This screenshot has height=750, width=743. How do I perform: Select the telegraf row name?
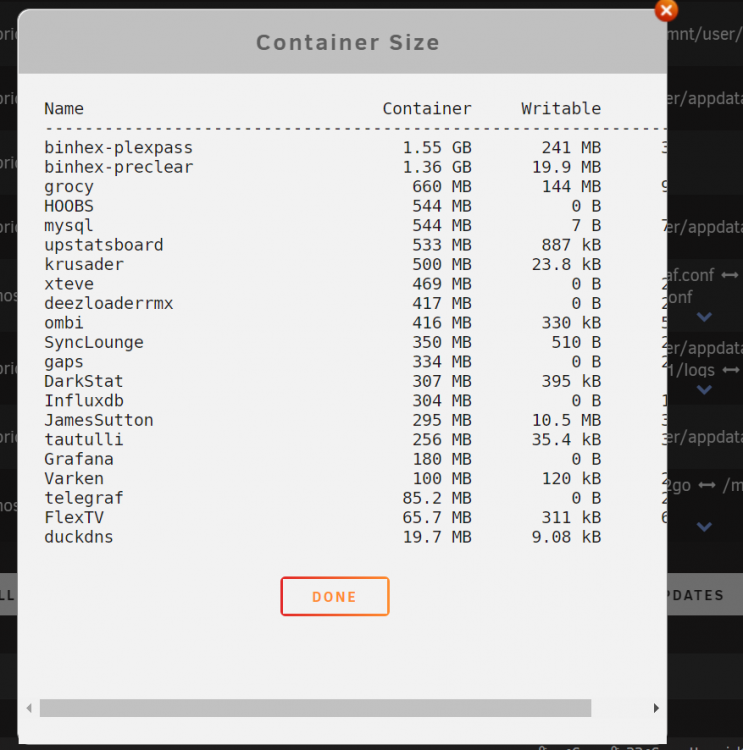(x=84, y=498)
